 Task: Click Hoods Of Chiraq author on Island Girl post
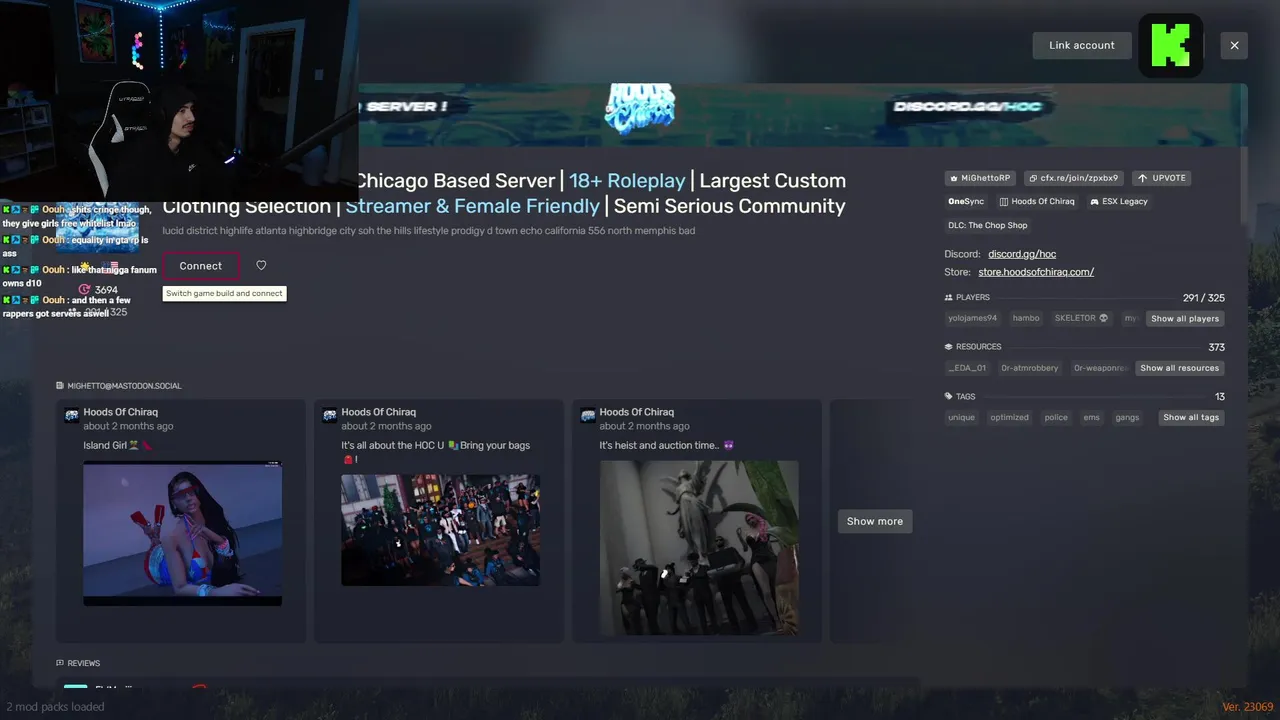[121, 412]
